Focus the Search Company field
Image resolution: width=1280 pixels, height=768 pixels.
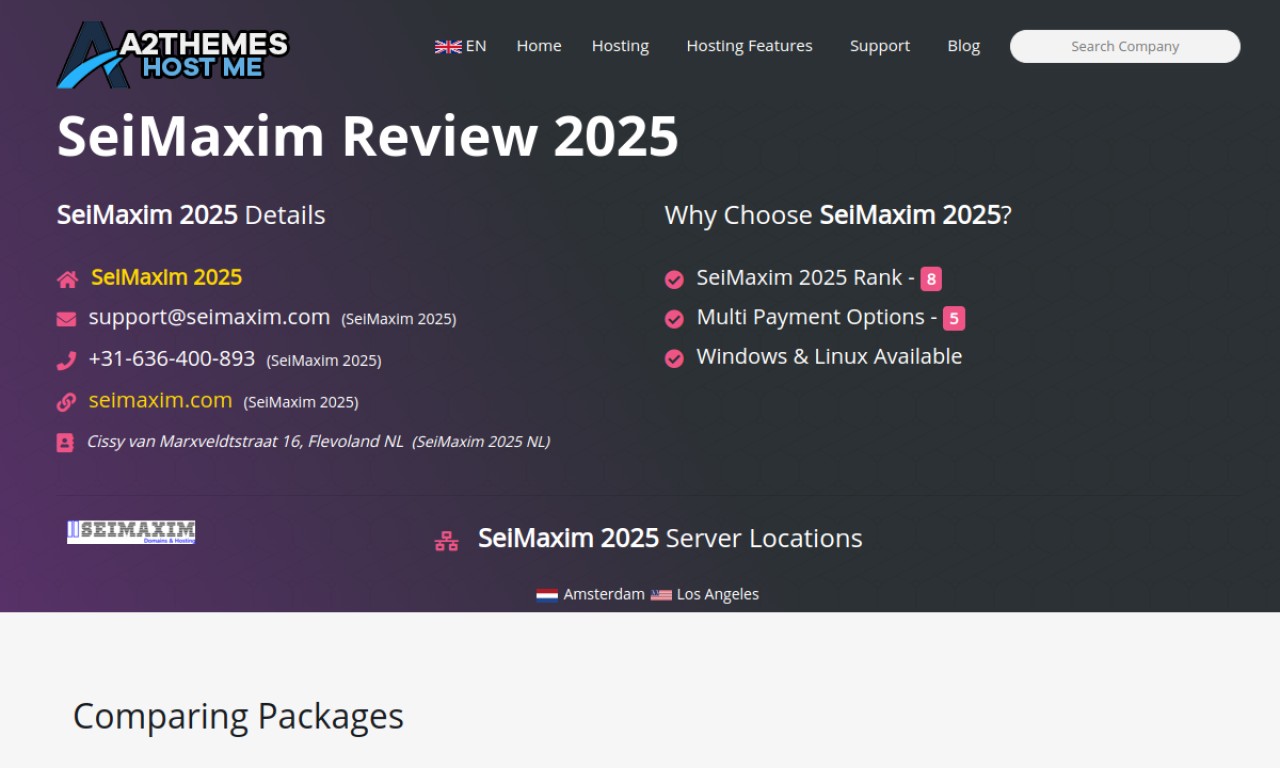coord(1125,46)
